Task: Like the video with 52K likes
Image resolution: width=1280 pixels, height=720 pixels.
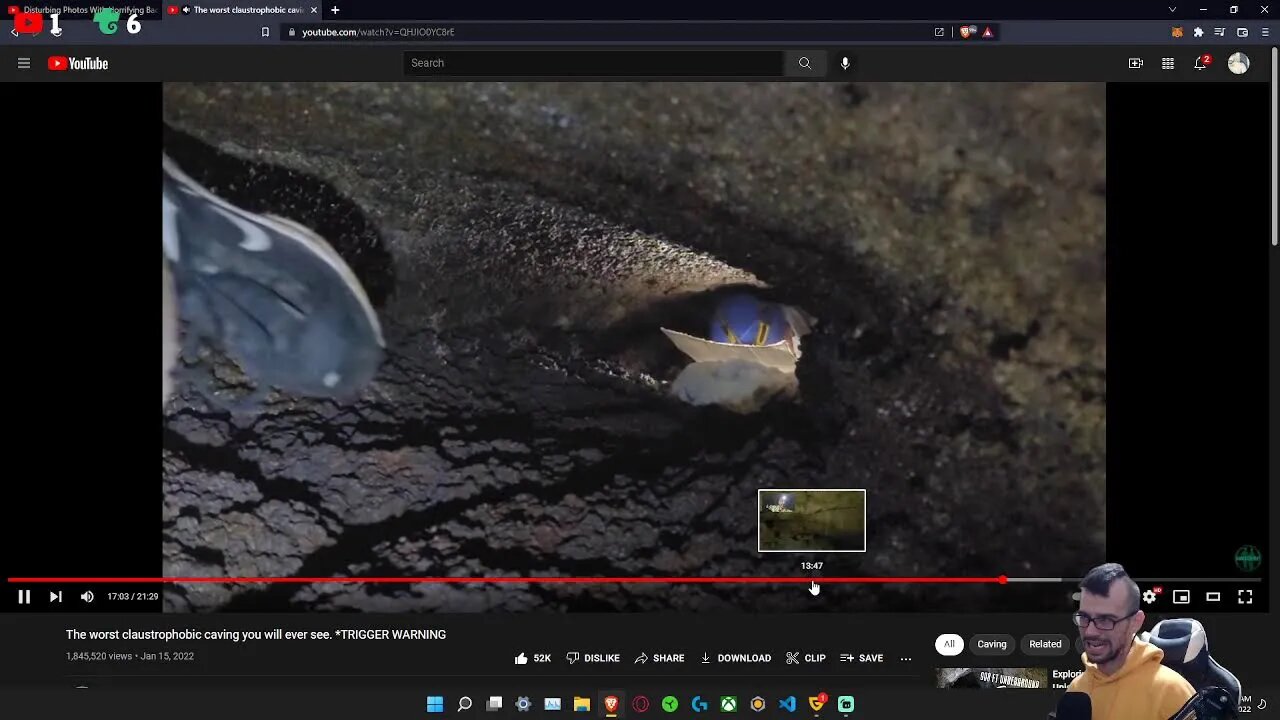Action: 533,658
